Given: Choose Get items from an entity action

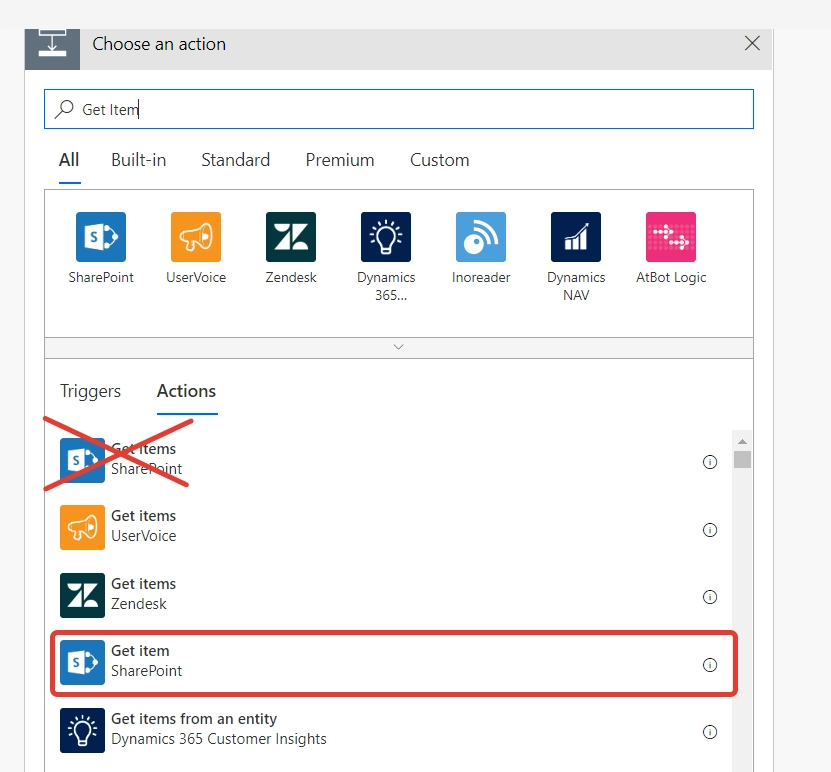Looking at the screenshot, I should pos(392,730).
